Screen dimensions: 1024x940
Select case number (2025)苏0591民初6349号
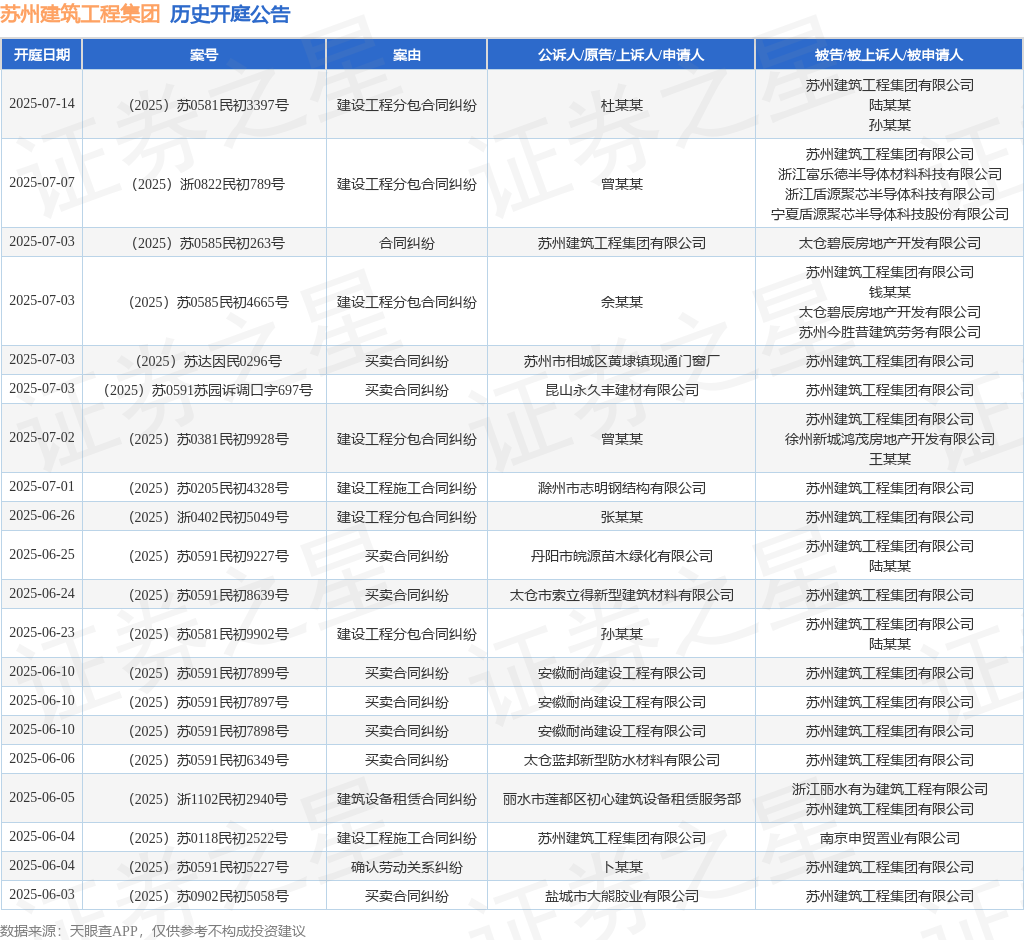pyautogui.click(x=208, y=760)
